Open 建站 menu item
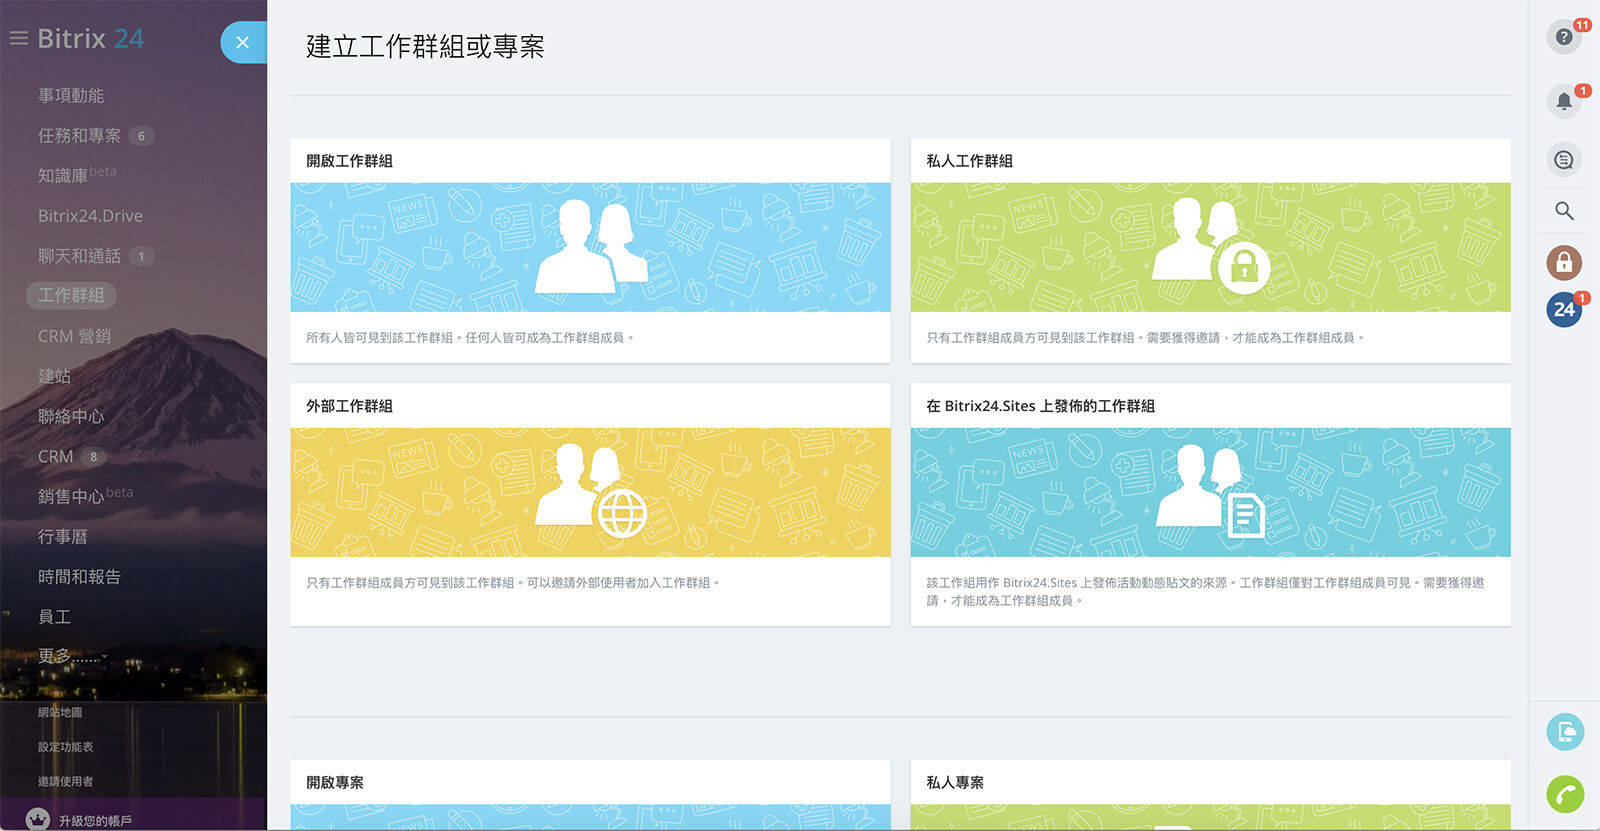Image resolution: width=1600 pixels, height=831 pixels. (54, 376)
